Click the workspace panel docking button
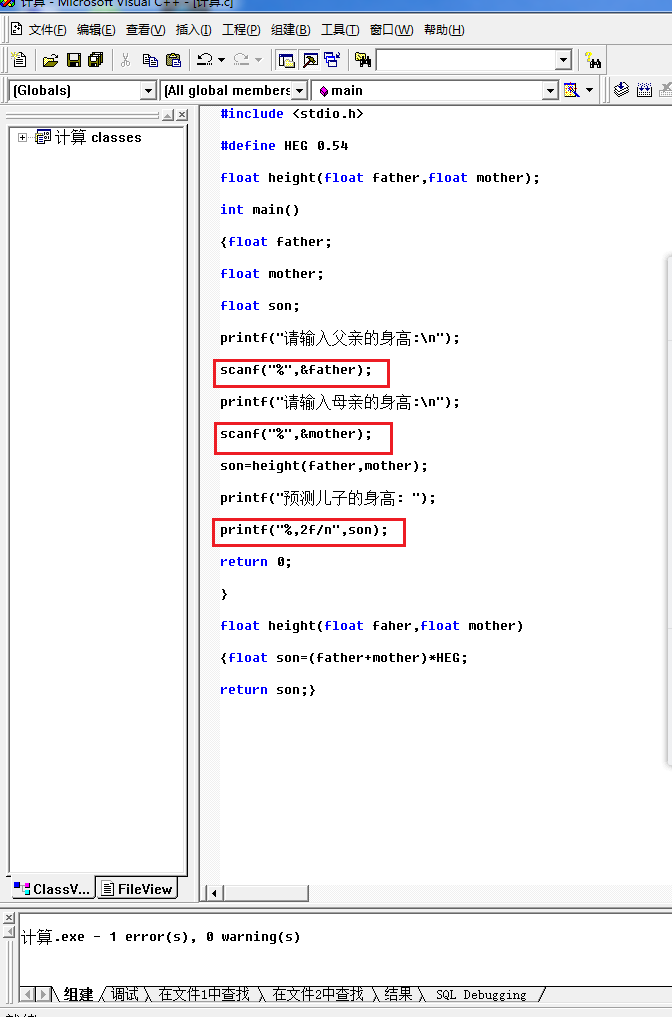The height and width of the screenshot is (1017, 672). click(168, 115)
